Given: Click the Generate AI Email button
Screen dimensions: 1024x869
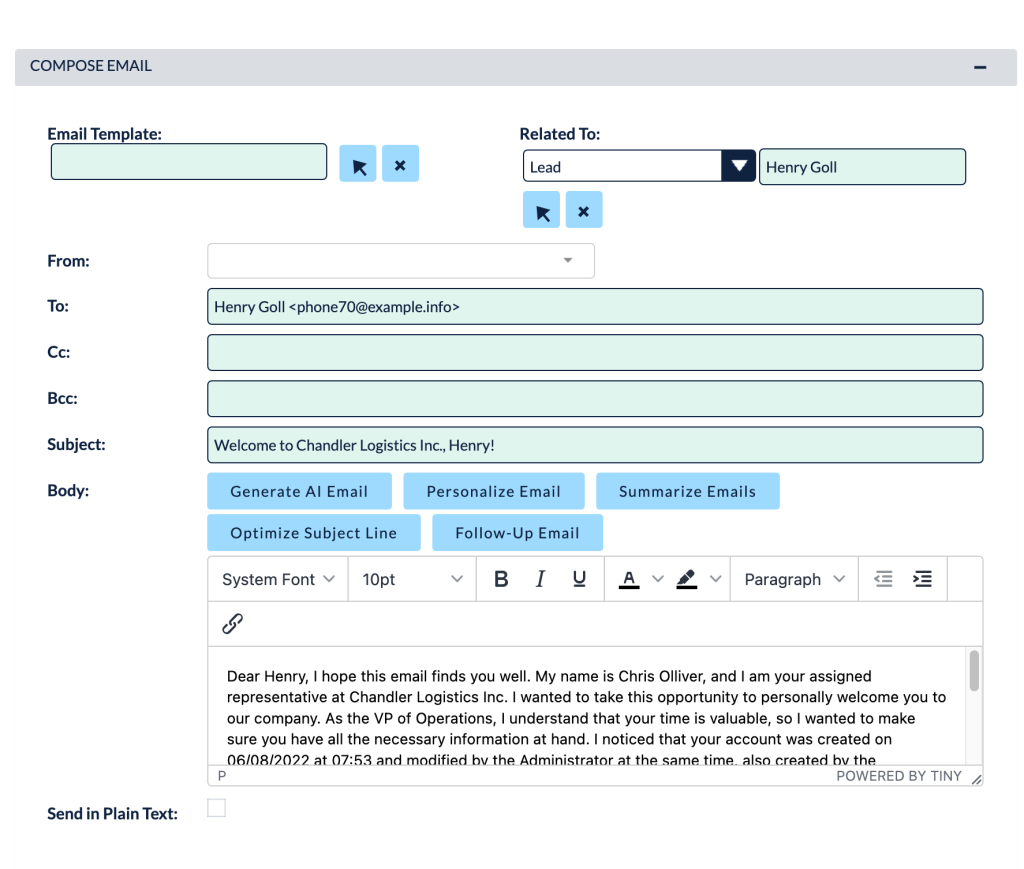Looking at the screenshot, I should pyautogui.click(x=299, y=491).
